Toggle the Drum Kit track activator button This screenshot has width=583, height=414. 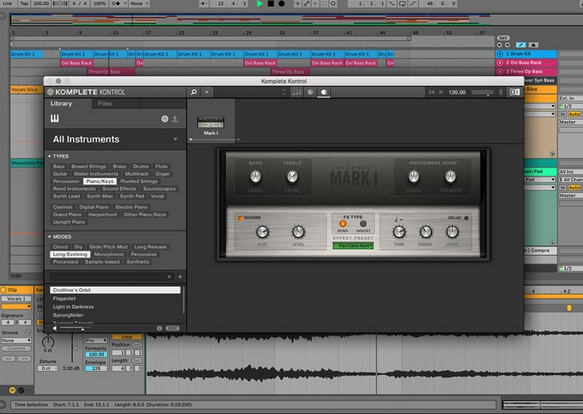[500, 54]
